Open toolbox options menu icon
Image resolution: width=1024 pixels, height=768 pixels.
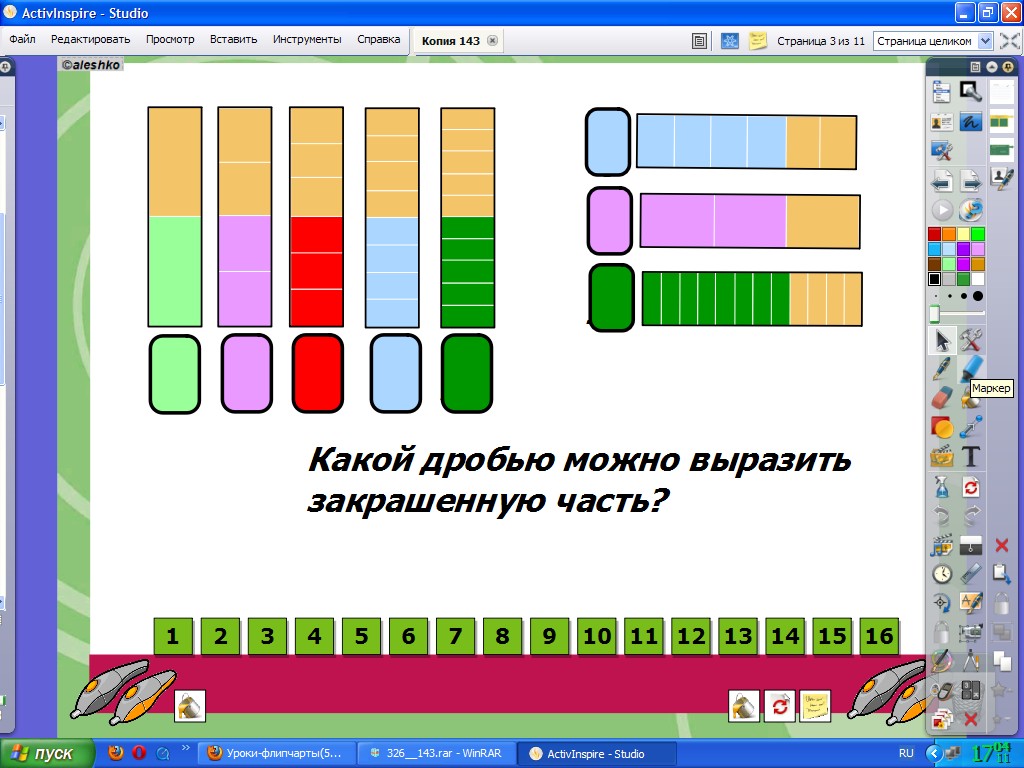[x=973, y=66]
